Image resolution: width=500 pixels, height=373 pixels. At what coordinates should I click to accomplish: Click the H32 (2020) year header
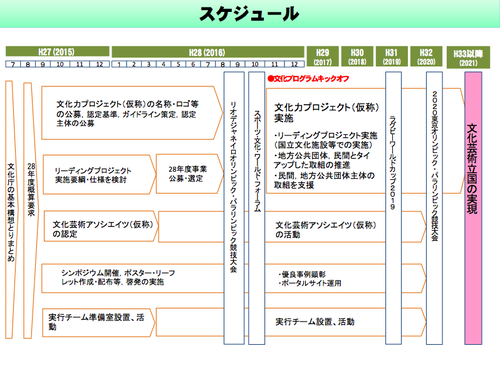[426, 56]
